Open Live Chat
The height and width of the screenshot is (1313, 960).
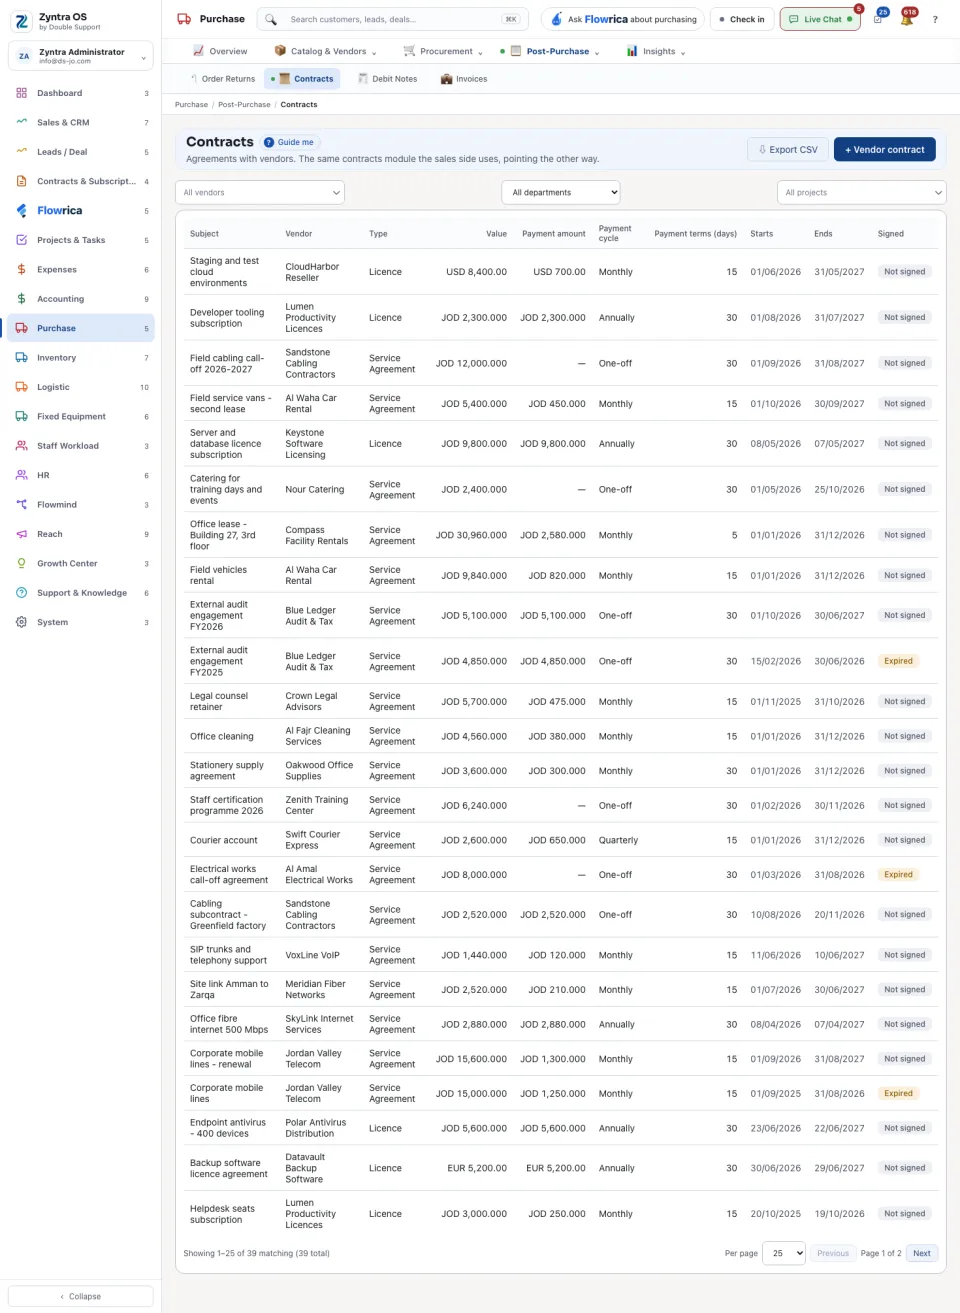[820, 19]
